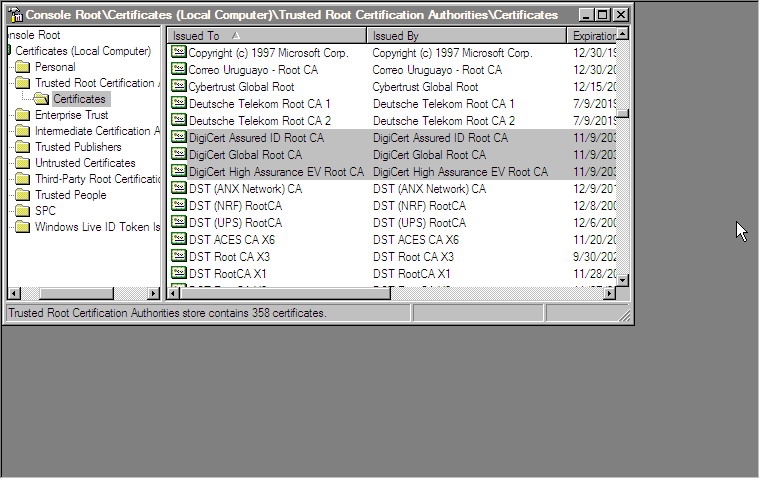Click the Untrusted Certificates folder icon
760x479 pixels.
pos(23,163)
